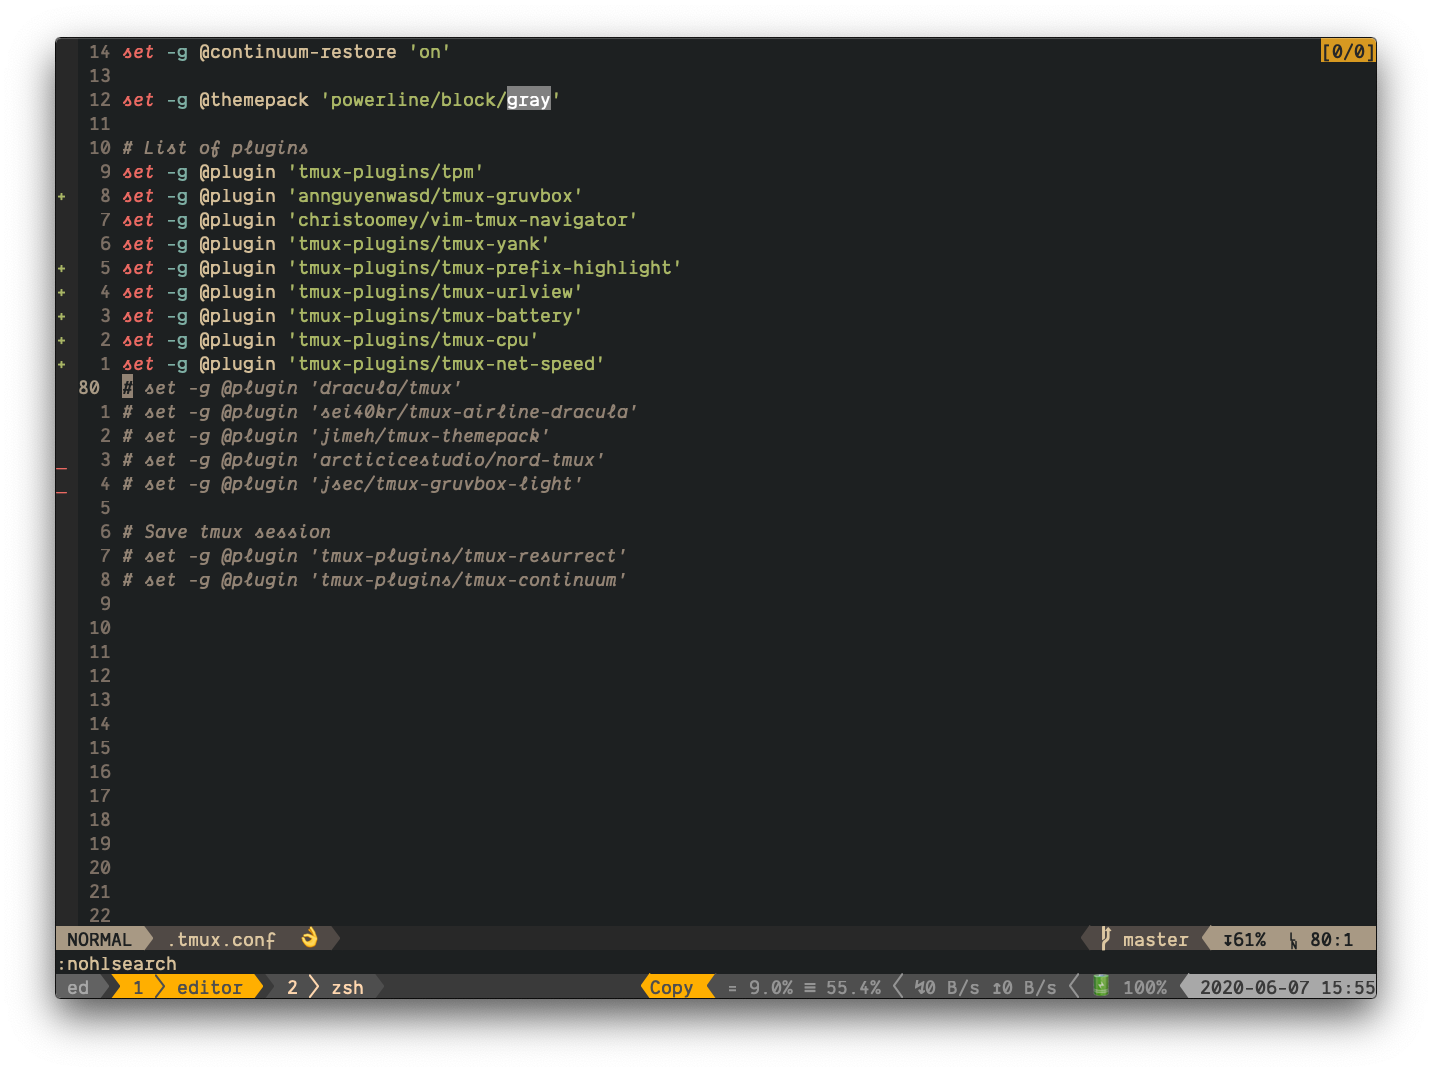Click the '# Save tmux session' comment
Screen dimensions: 1432x1072
[x=226, y=531]
